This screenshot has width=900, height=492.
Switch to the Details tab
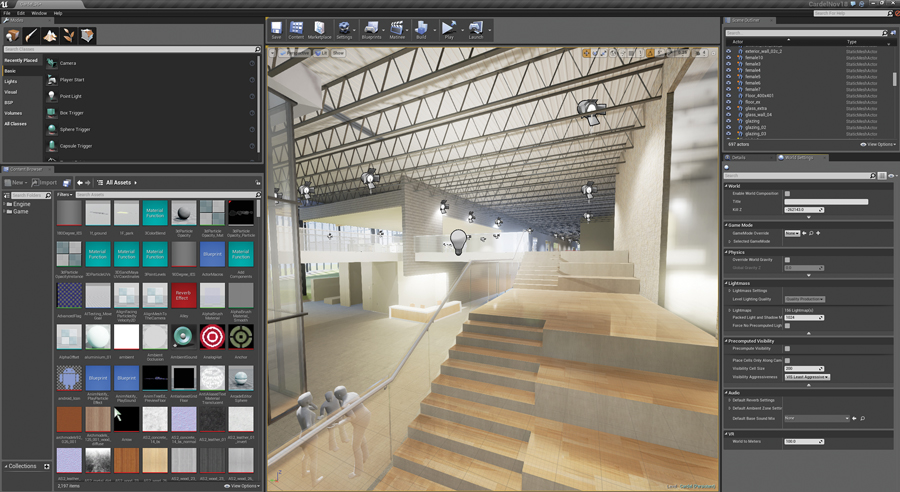point(739,157)
